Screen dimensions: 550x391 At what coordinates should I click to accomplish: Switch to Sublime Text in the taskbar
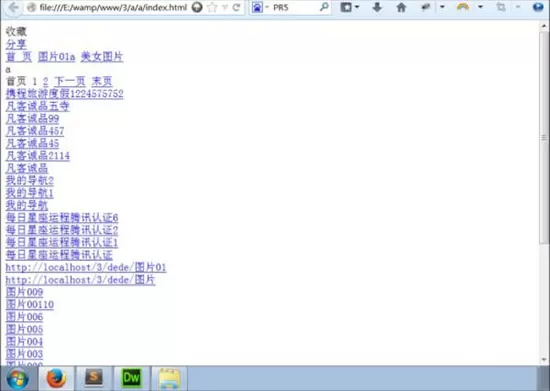[x=94, y=378]
